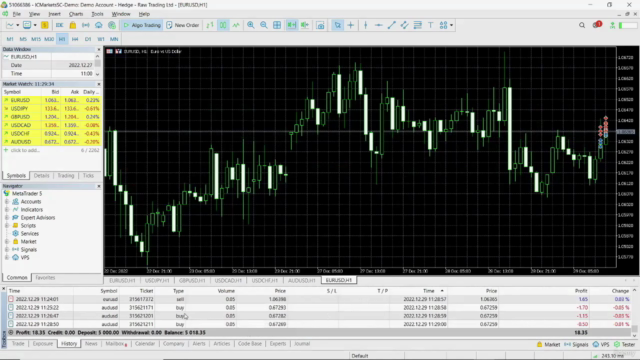Select H4 timeframe
640x360 pixels.
click(x=75, y=39)
